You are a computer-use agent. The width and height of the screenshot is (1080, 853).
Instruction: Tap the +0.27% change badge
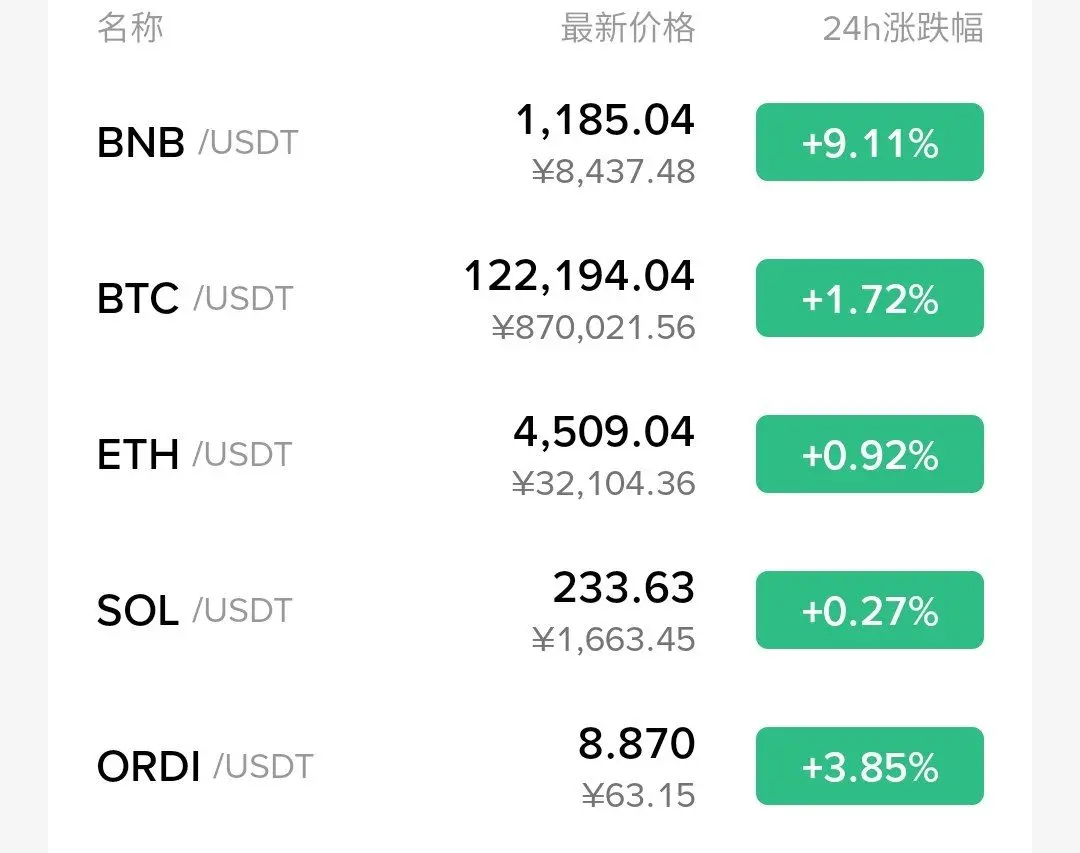click(x=869, y=610)
